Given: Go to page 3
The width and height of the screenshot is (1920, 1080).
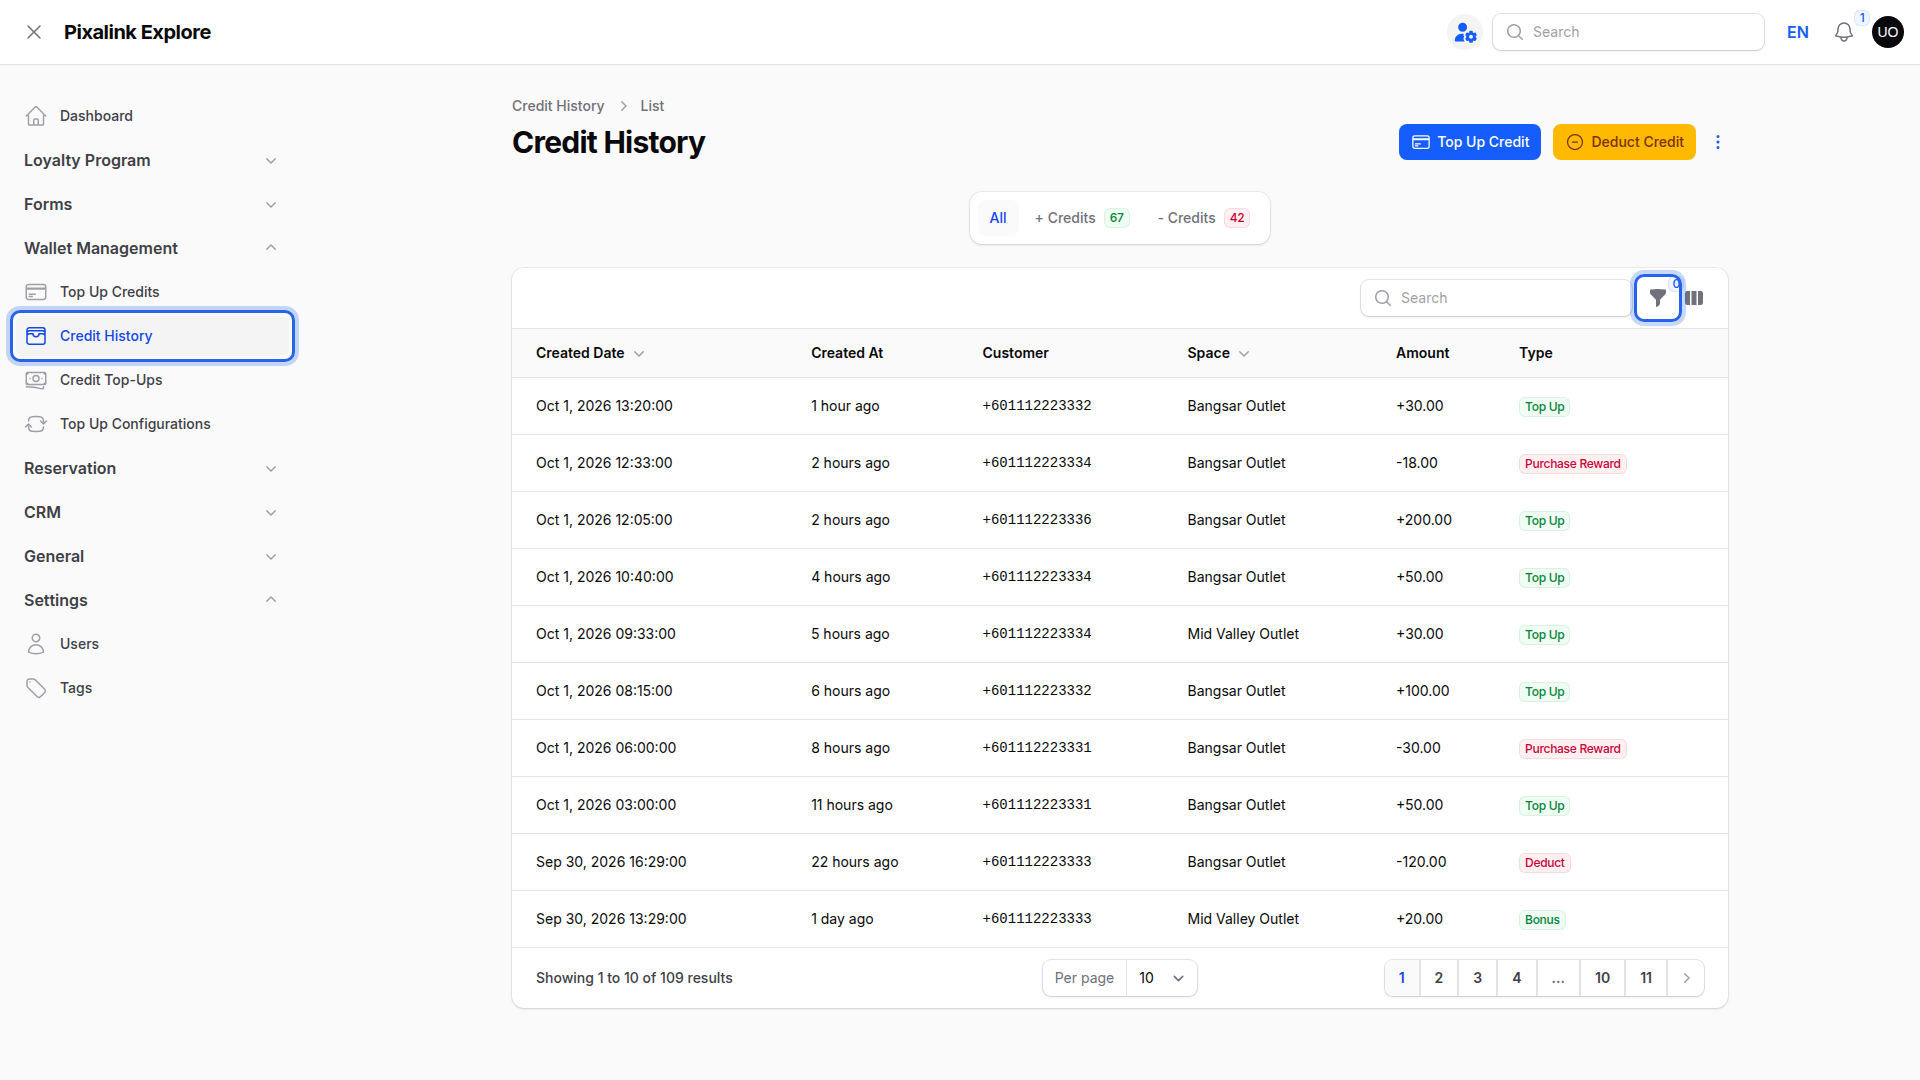Looking at the screenshot, I should (1477, 978).
